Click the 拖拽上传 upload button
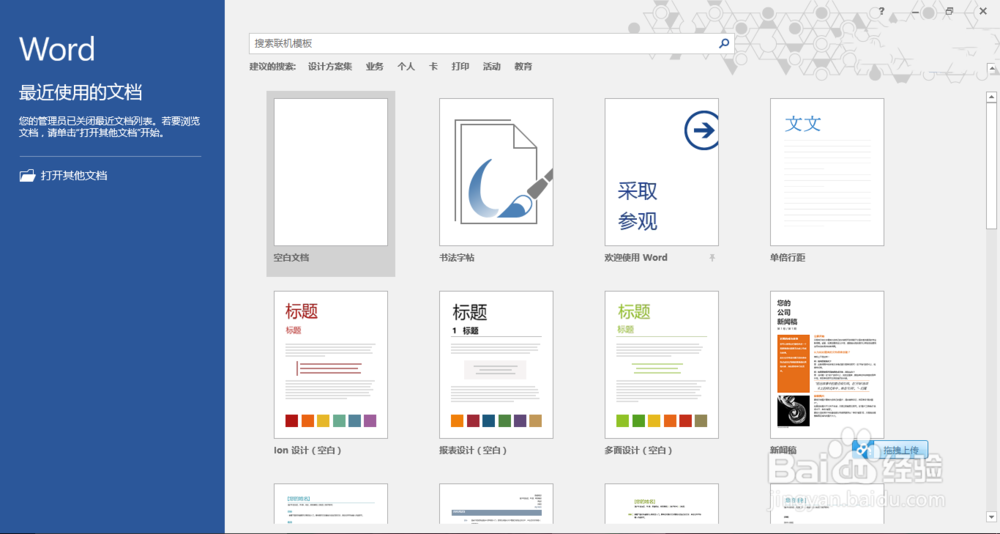 point(890,450)
